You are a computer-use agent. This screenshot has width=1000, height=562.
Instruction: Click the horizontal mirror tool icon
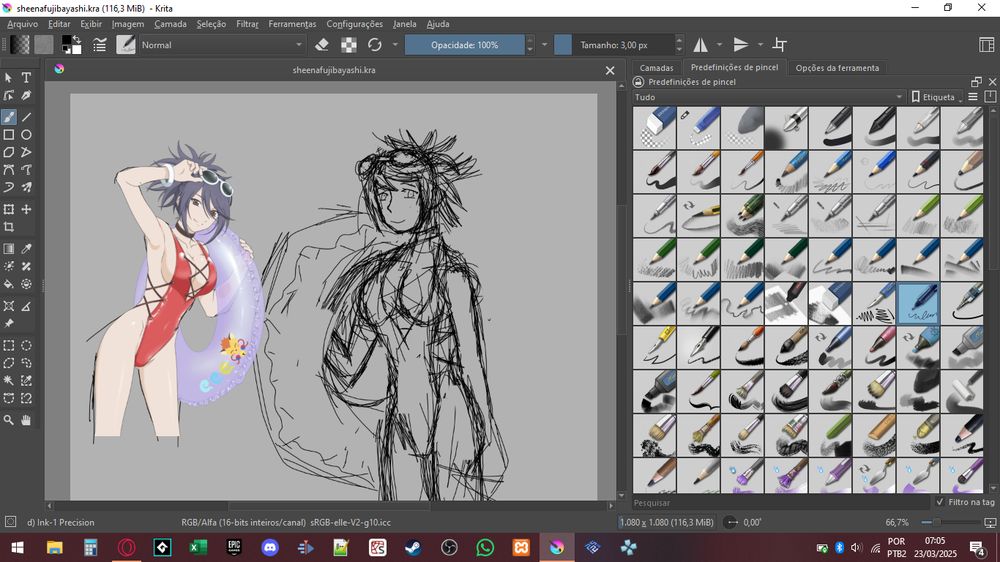click(701, 45)
